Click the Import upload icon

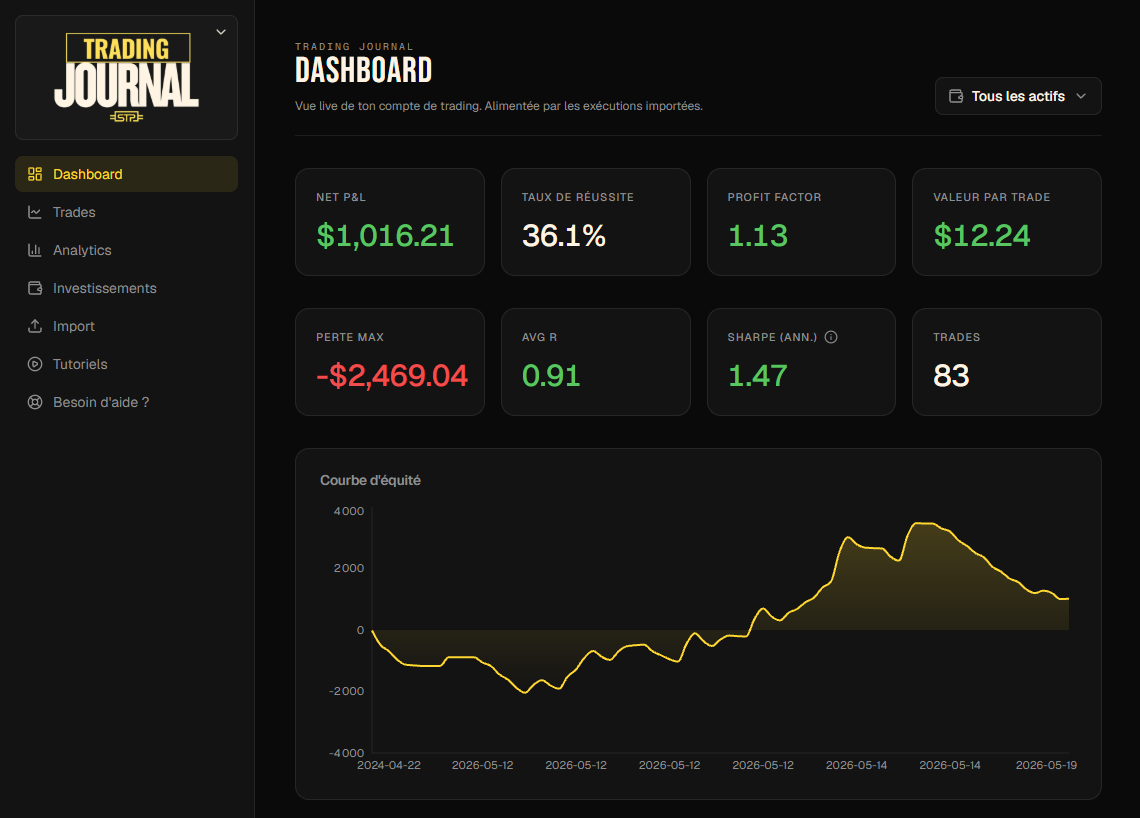[35, 326]
